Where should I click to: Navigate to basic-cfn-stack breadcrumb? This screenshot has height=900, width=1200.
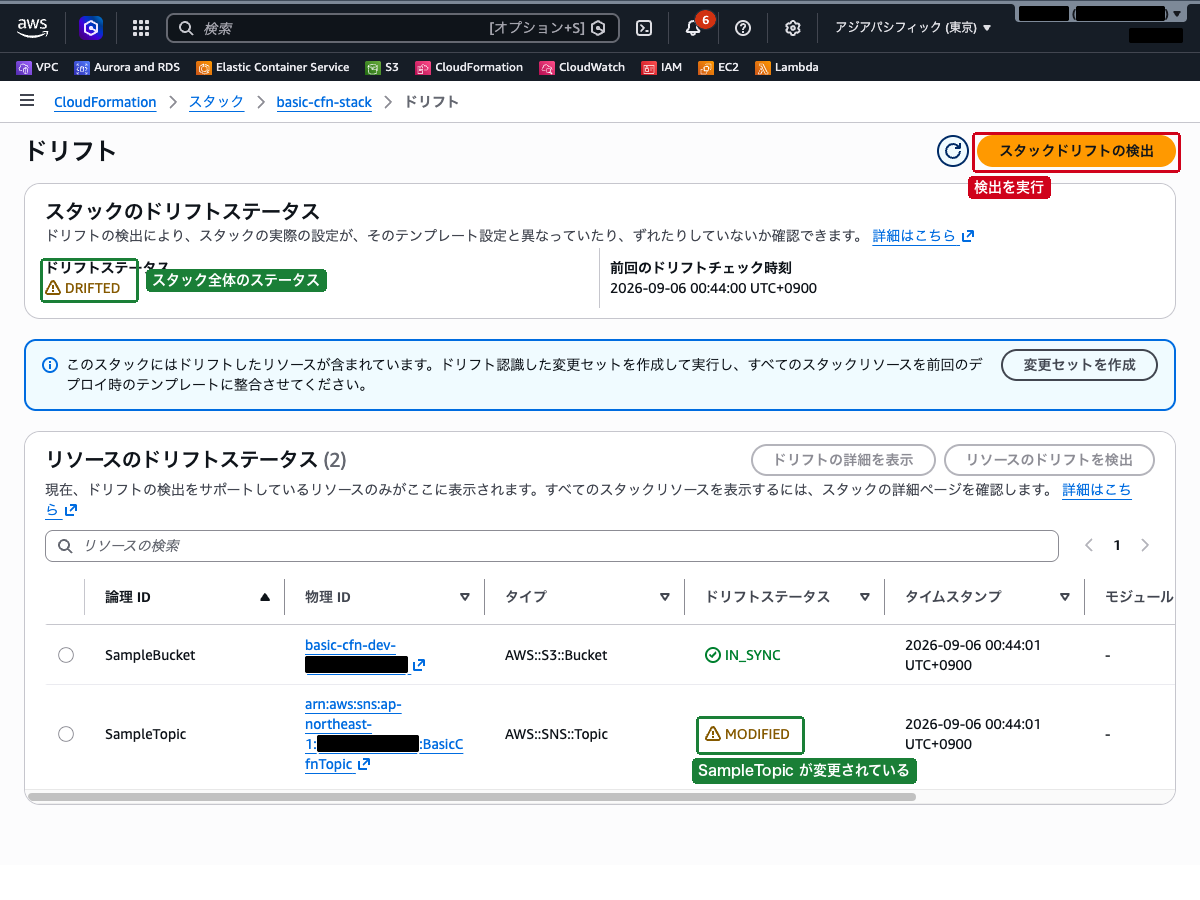(324, 102)
